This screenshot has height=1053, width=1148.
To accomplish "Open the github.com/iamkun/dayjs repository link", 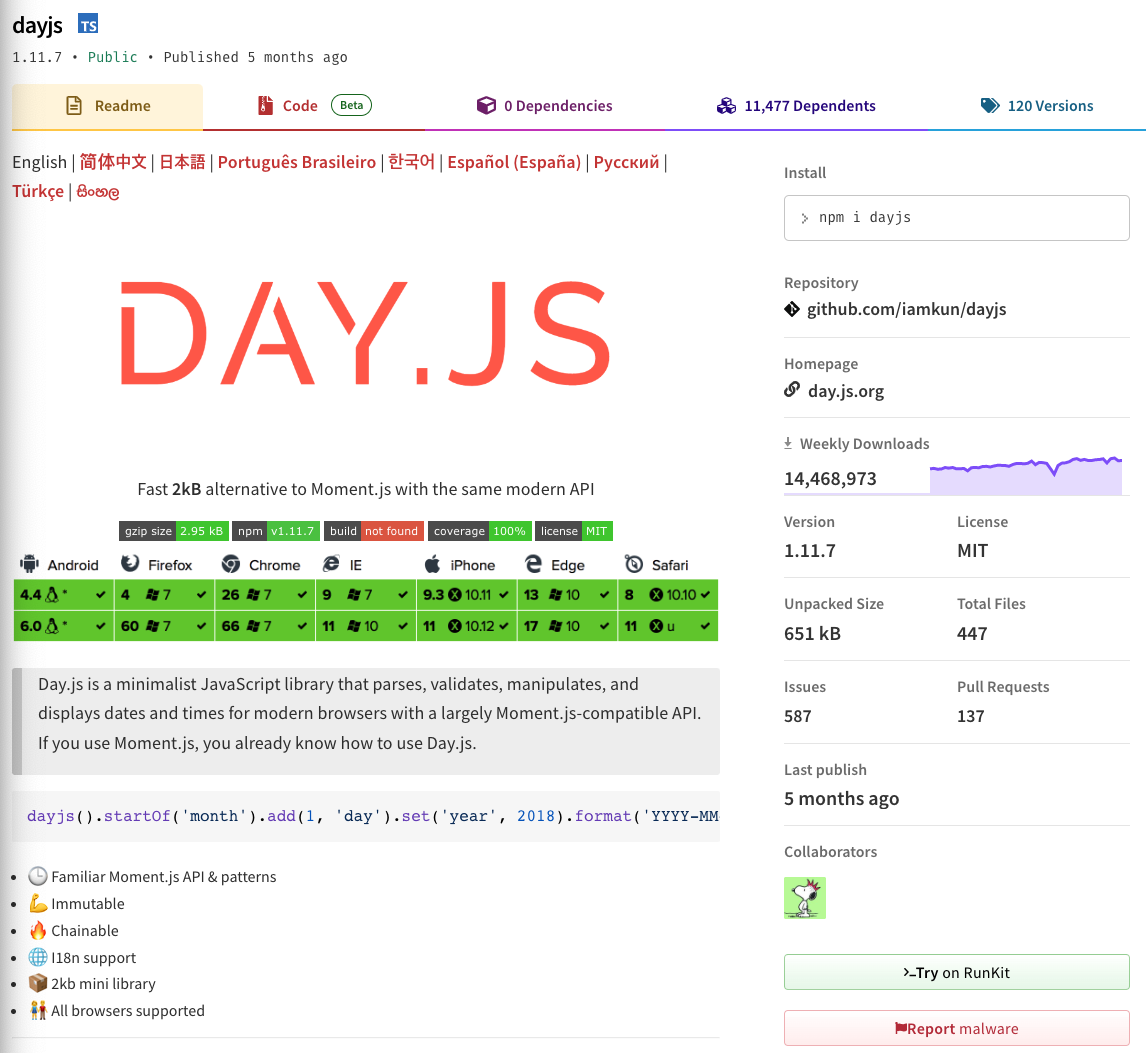I will point(906,309).
